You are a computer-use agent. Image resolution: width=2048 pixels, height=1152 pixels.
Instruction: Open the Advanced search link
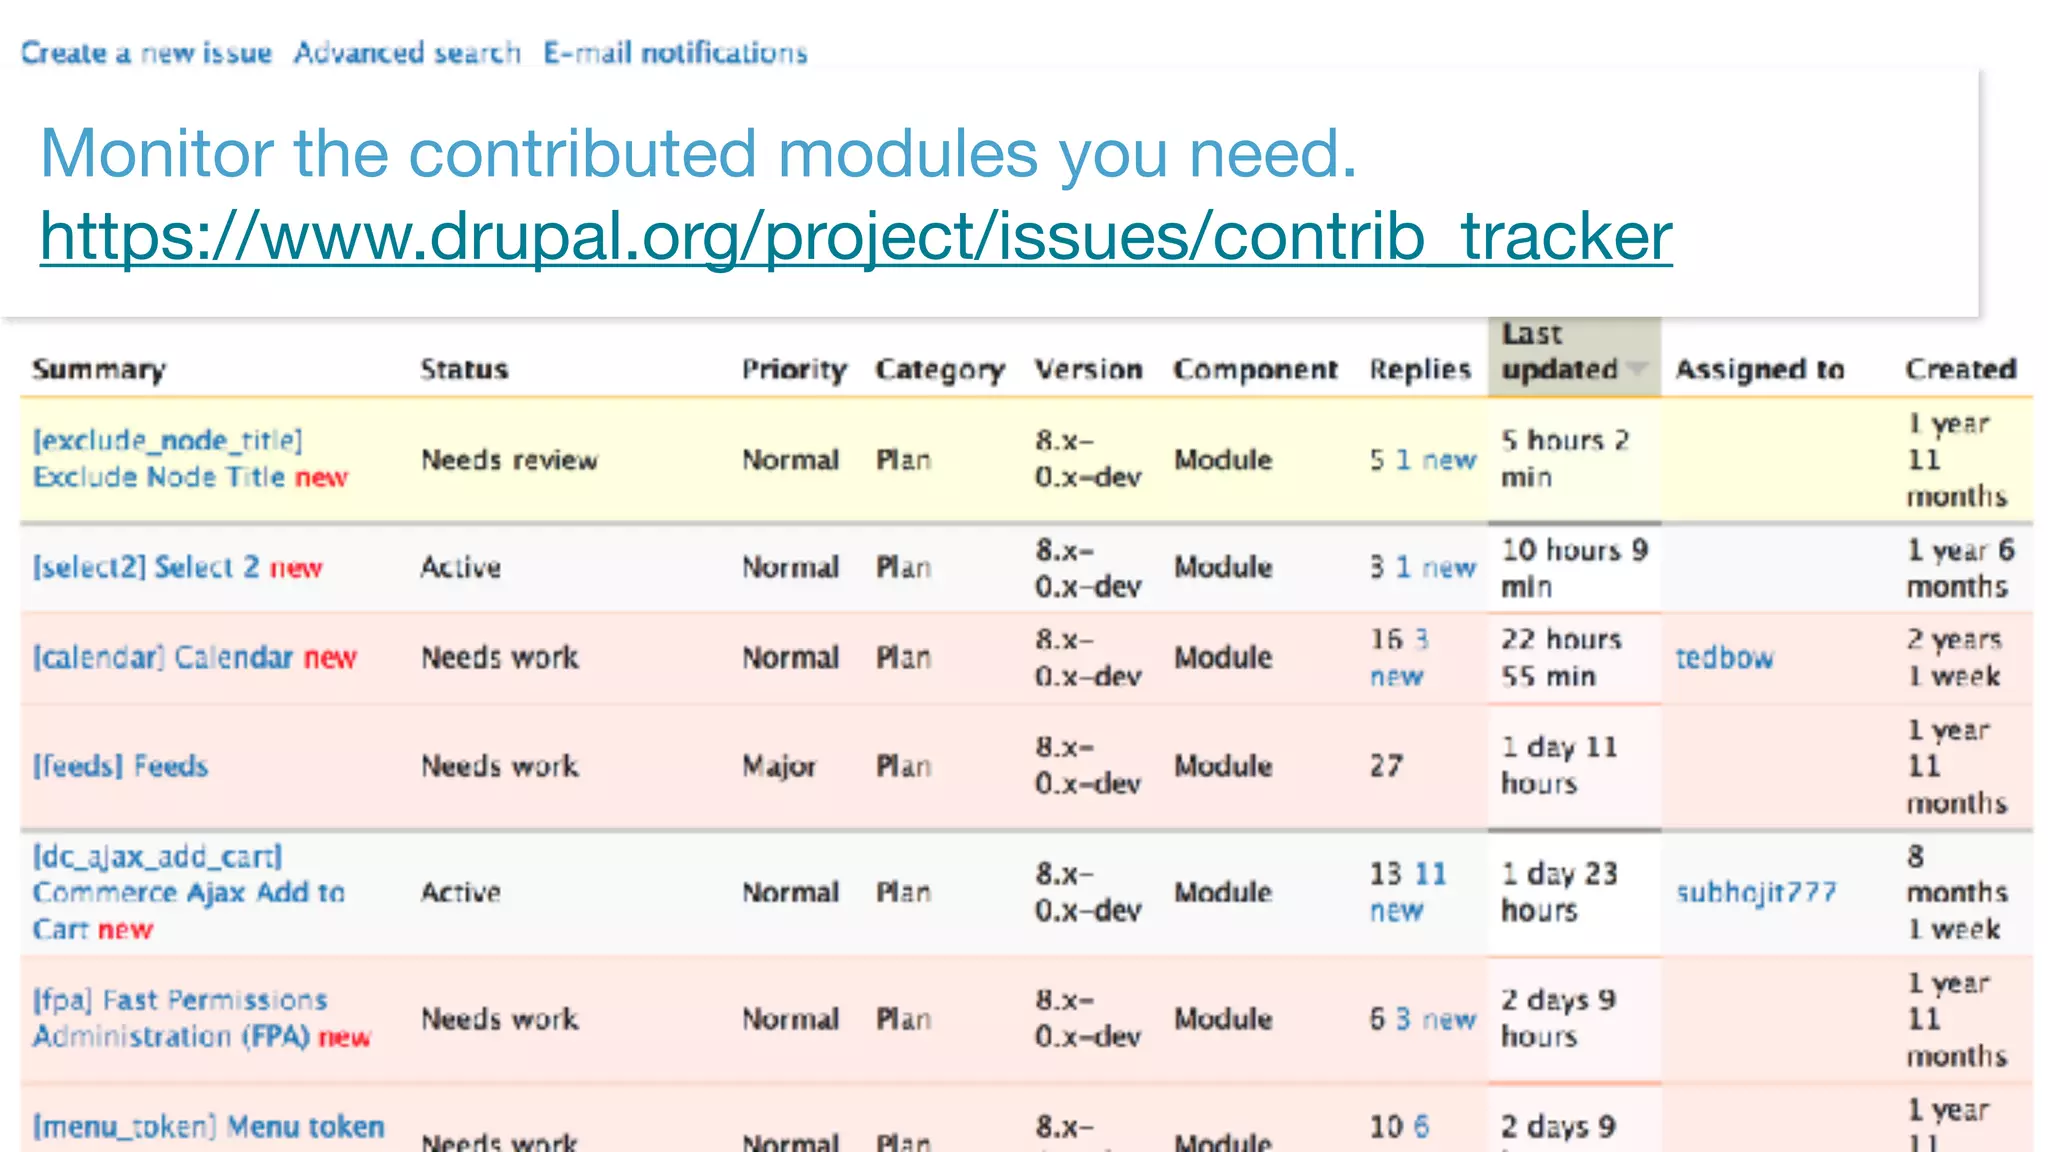coord(407,52)
